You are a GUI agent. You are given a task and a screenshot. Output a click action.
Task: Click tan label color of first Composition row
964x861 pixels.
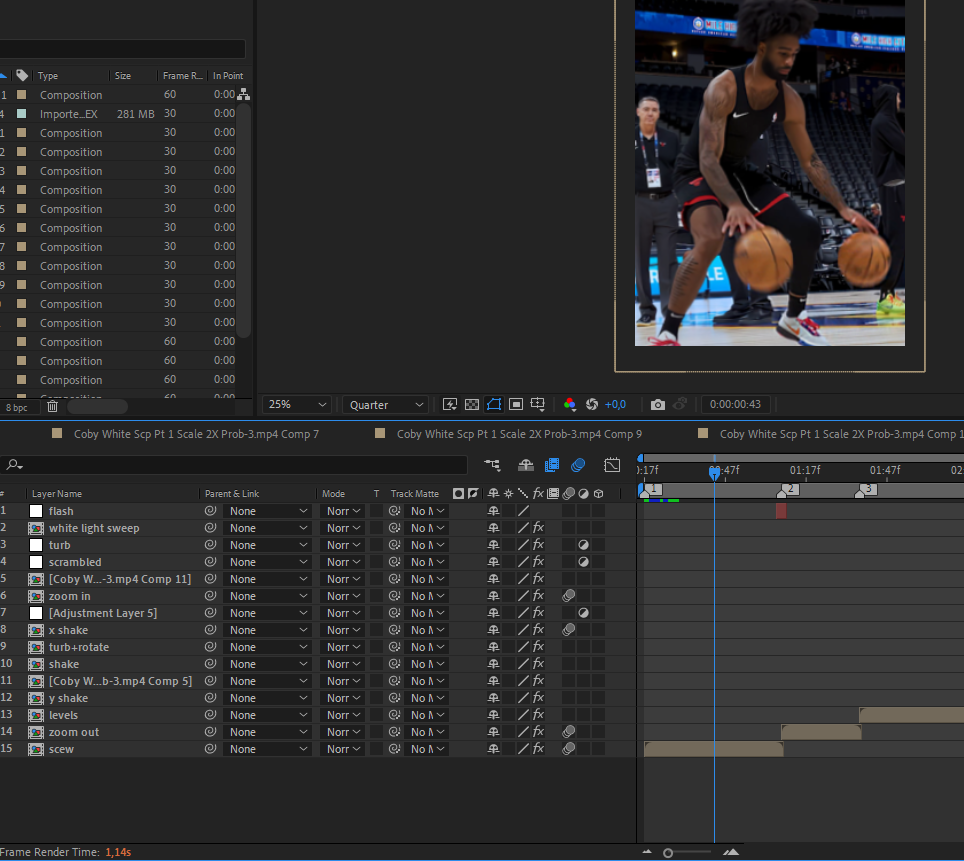[x=22, y=95]
